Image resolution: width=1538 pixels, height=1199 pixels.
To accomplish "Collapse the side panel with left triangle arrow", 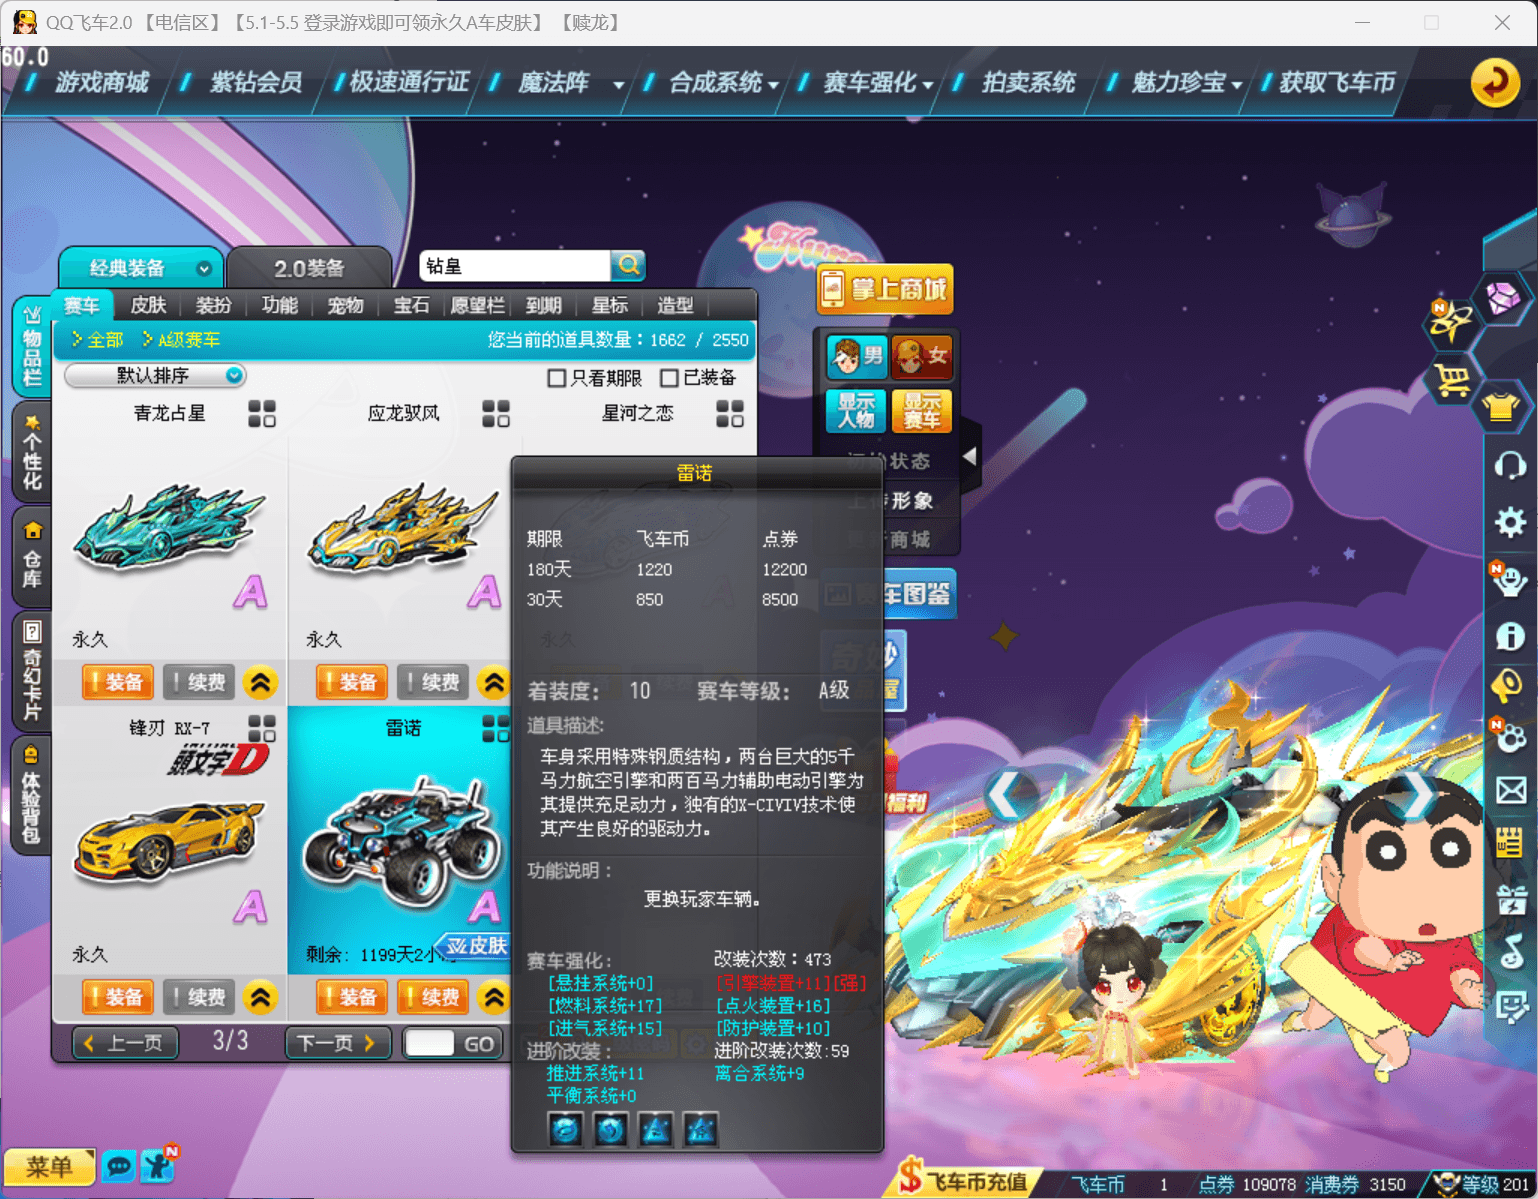I will [x=969, y=456].
